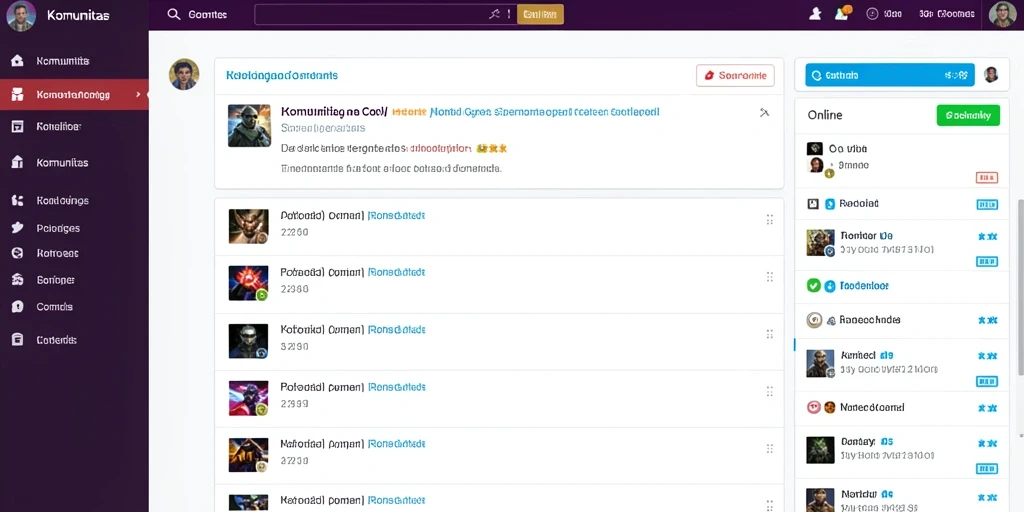Open the bird icon beside Polodges
Screen dimensions: 1024x512
pos(18,228)
